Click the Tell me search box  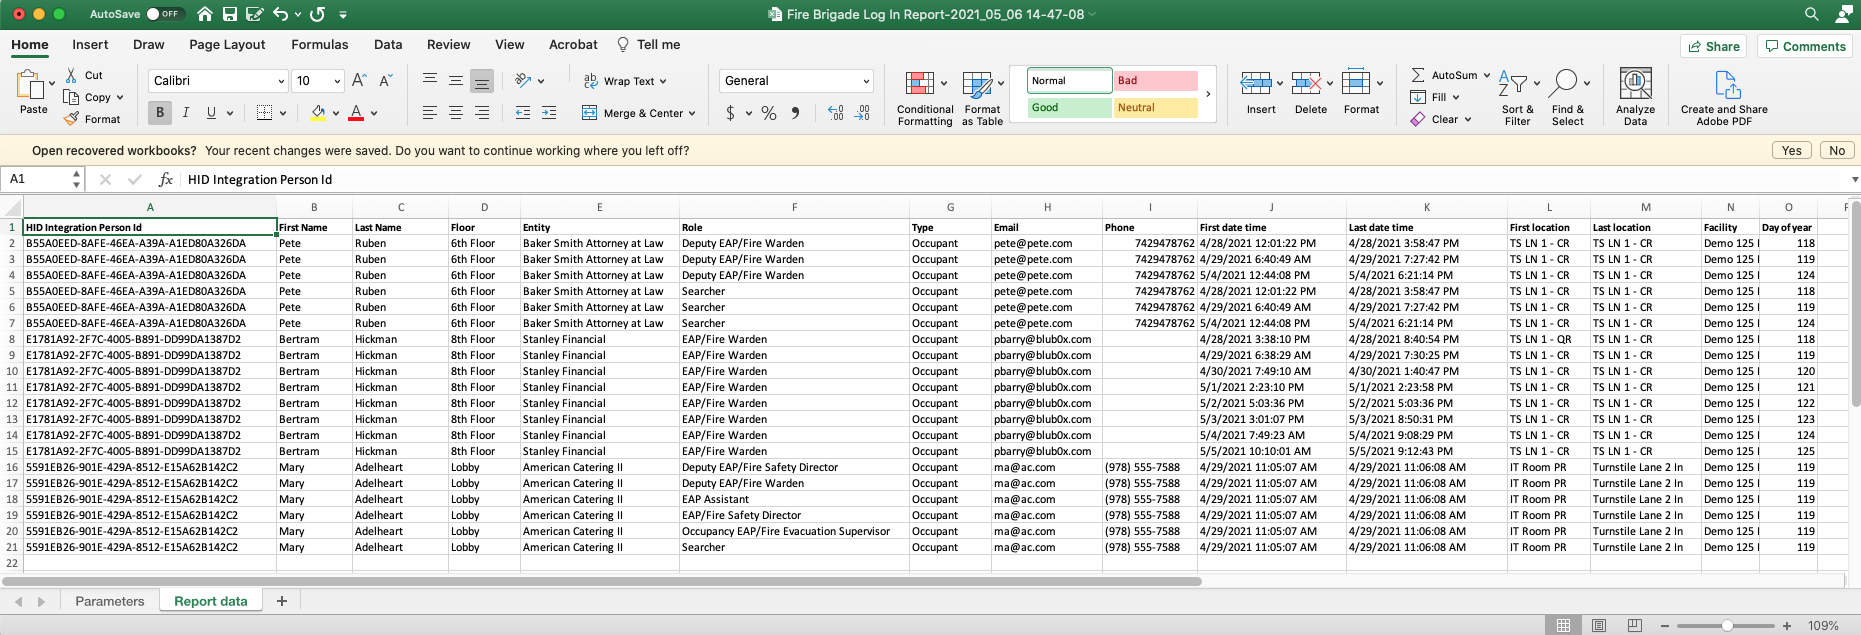pyautogui.click(x=649, y=44)
